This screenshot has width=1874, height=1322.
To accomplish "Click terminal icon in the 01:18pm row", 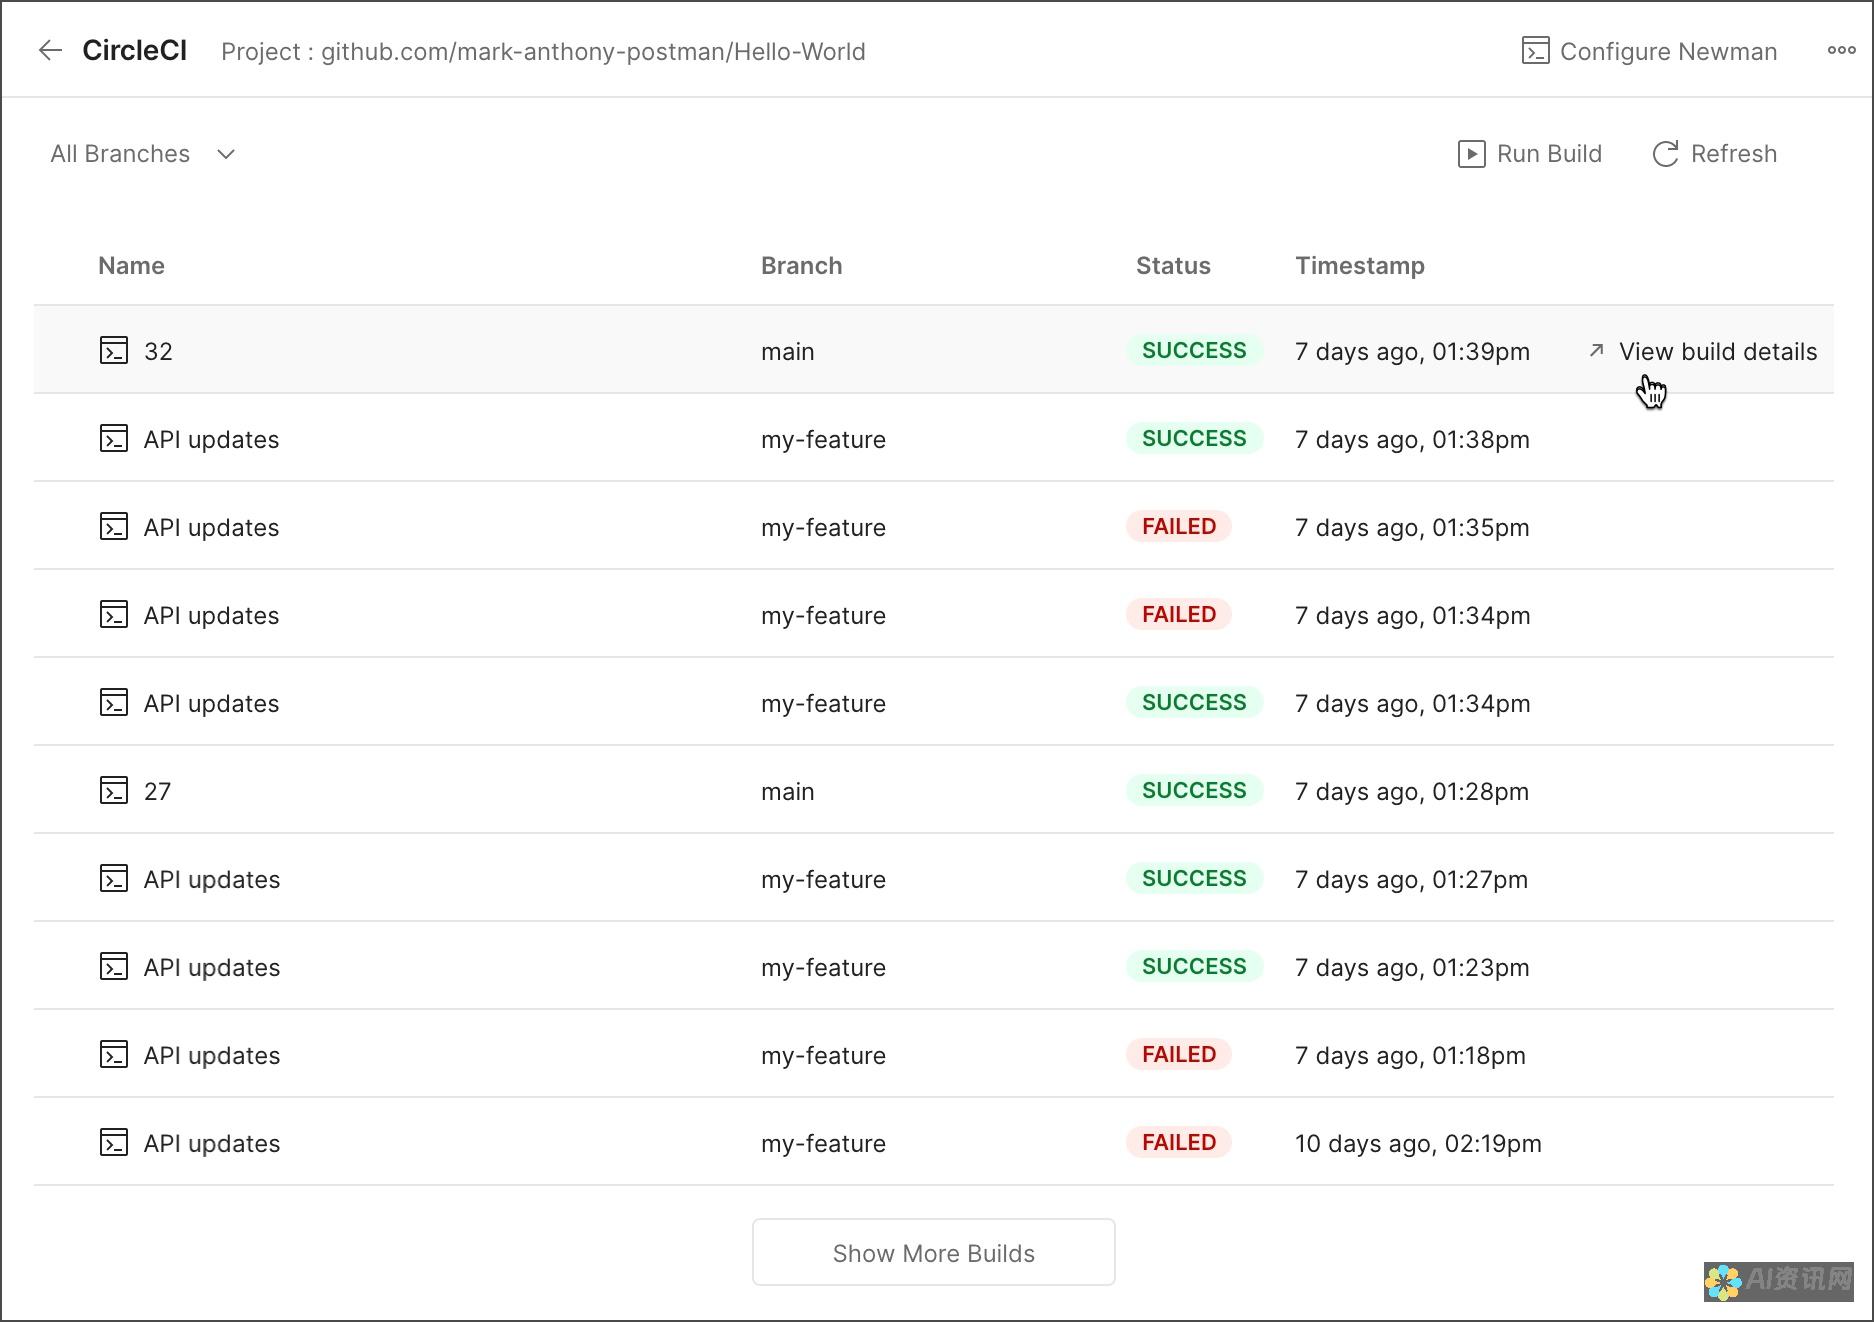I will [114, 1055].
